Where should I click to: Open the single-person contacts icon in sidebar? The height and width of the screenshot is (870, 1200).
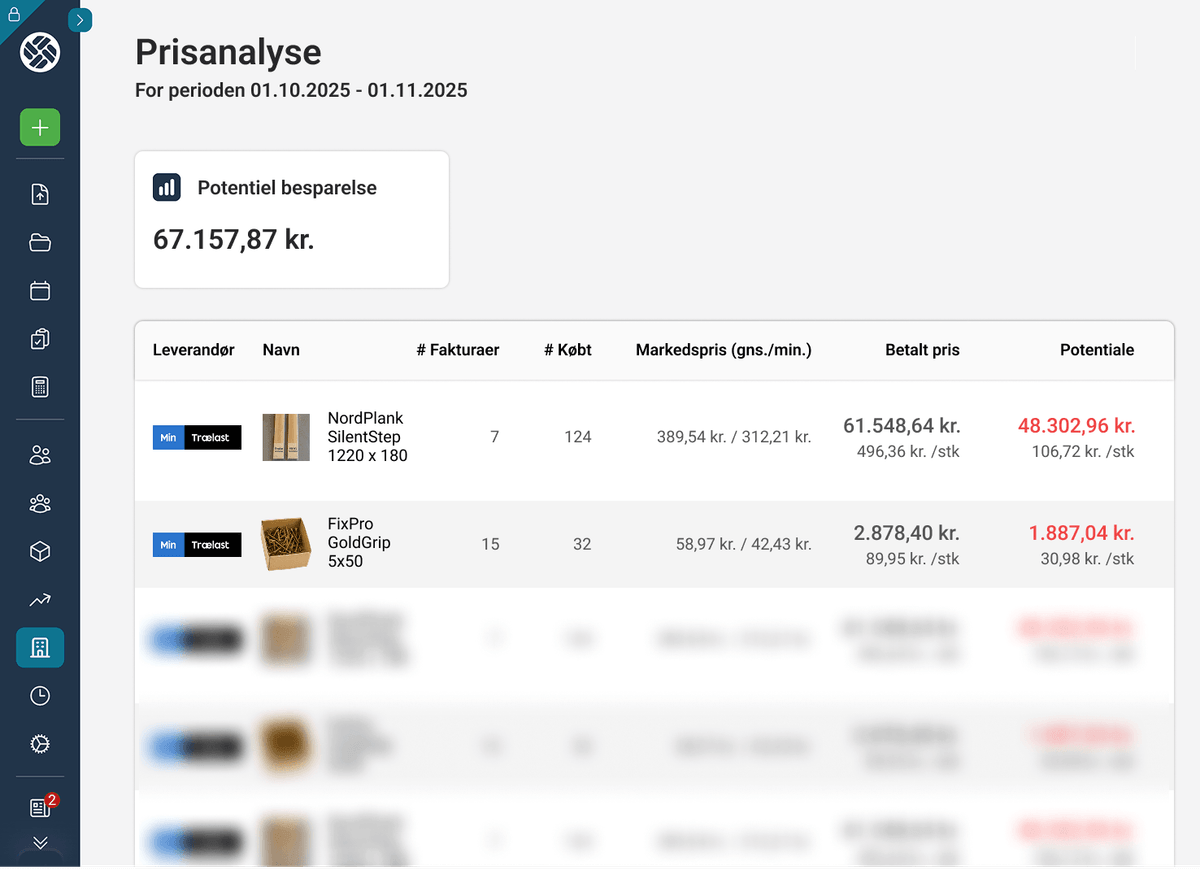(x=40, y=456)
